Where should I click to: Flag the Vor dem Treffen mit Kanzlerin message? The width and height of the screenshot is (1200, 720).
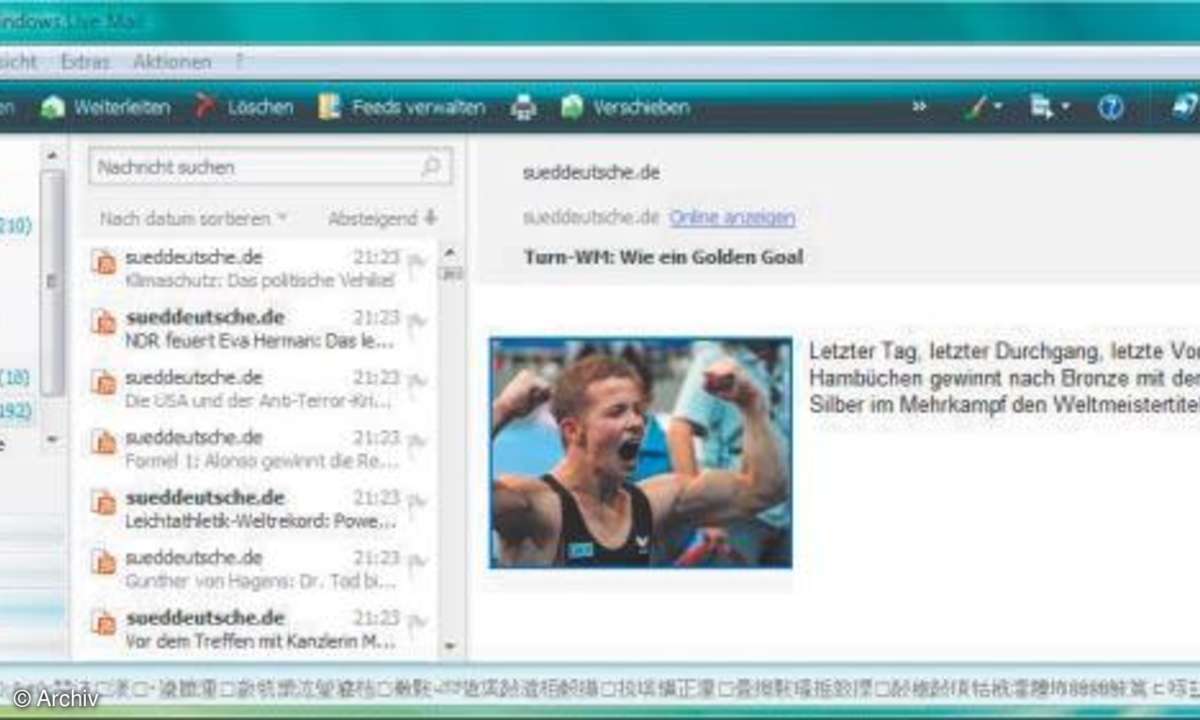click(416, 623)
